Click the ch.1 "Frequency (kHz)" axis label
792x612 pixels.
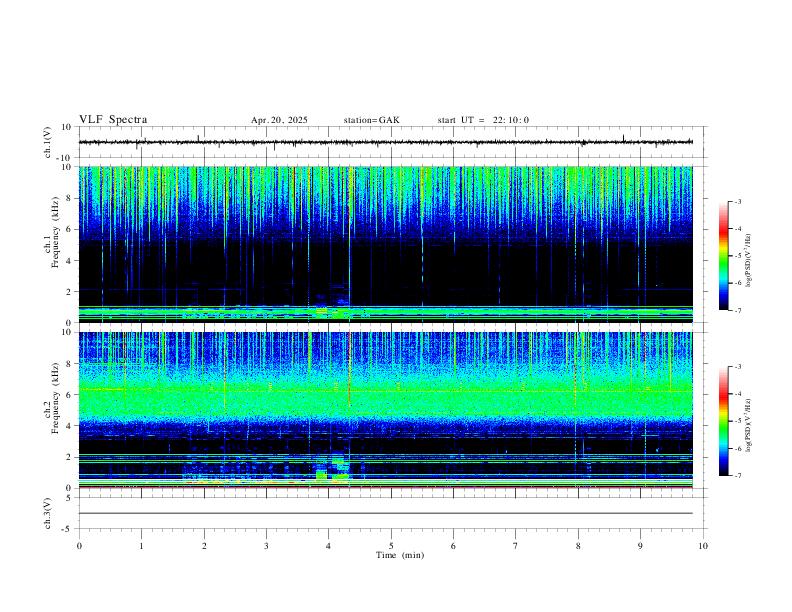pyautogui.click(x=56, y=231)
